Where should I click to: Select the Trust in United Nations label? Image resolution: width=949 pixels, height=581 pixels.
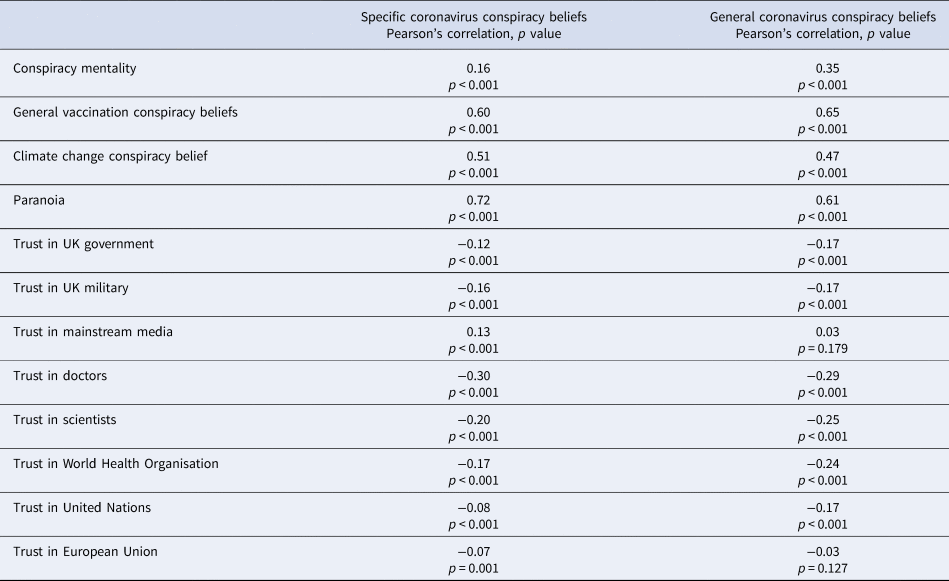point(82,508)
